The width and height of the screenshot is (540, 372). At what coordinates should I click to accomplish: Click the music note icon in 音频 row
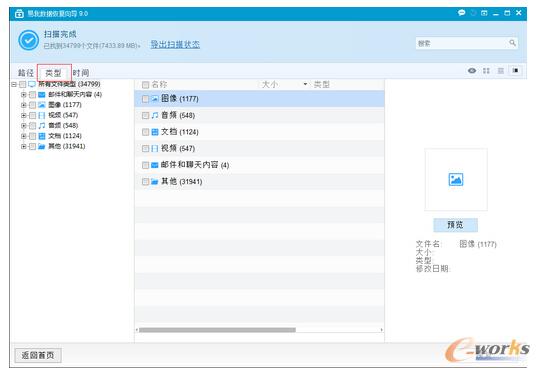tap(155, 115)
